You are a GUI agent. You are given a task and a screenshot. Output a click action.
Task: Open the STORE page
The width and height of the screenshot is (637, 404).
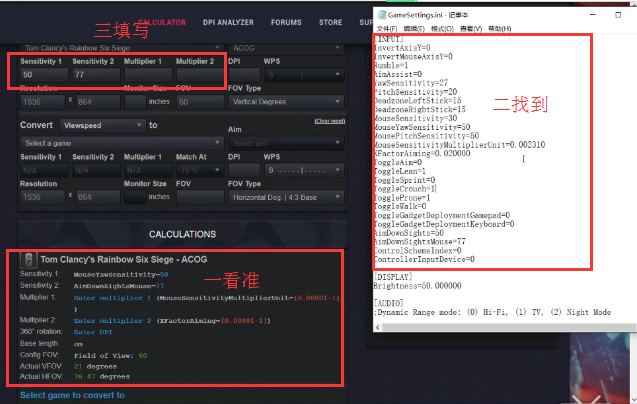point(331,22)
